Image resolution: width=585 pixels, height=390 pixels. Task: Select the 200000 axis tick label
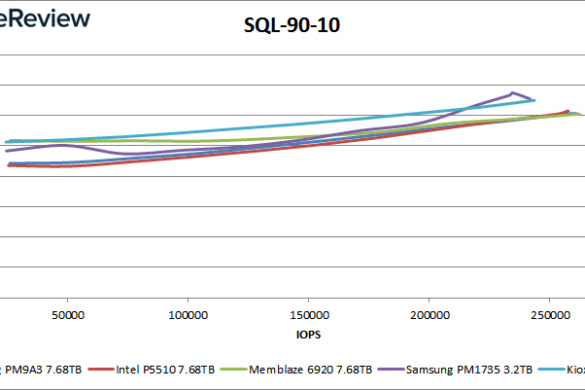(x=430, y=315)
